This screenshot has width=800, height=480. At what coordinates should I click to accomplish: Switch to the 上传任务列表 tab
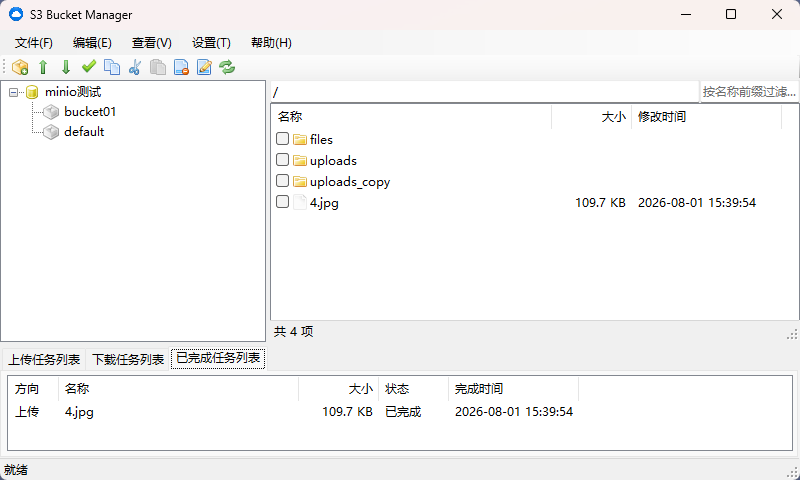(x=44, y=360)
